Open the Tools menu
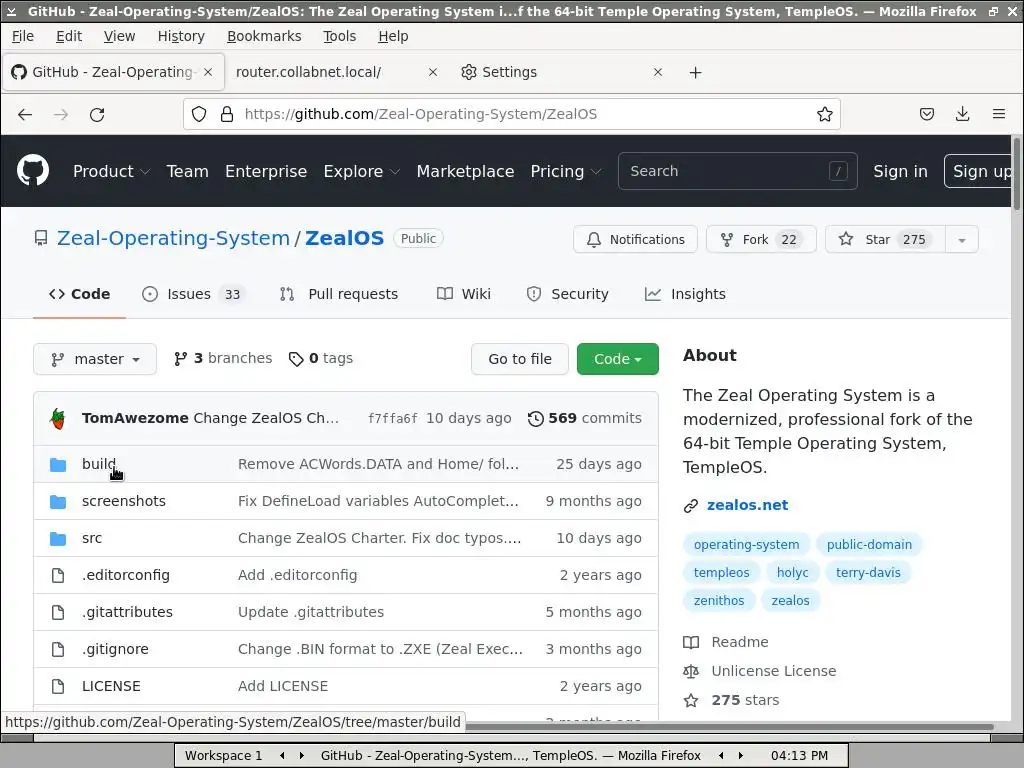The height and width of the screenshot is (768, 1024). (340, 37)
